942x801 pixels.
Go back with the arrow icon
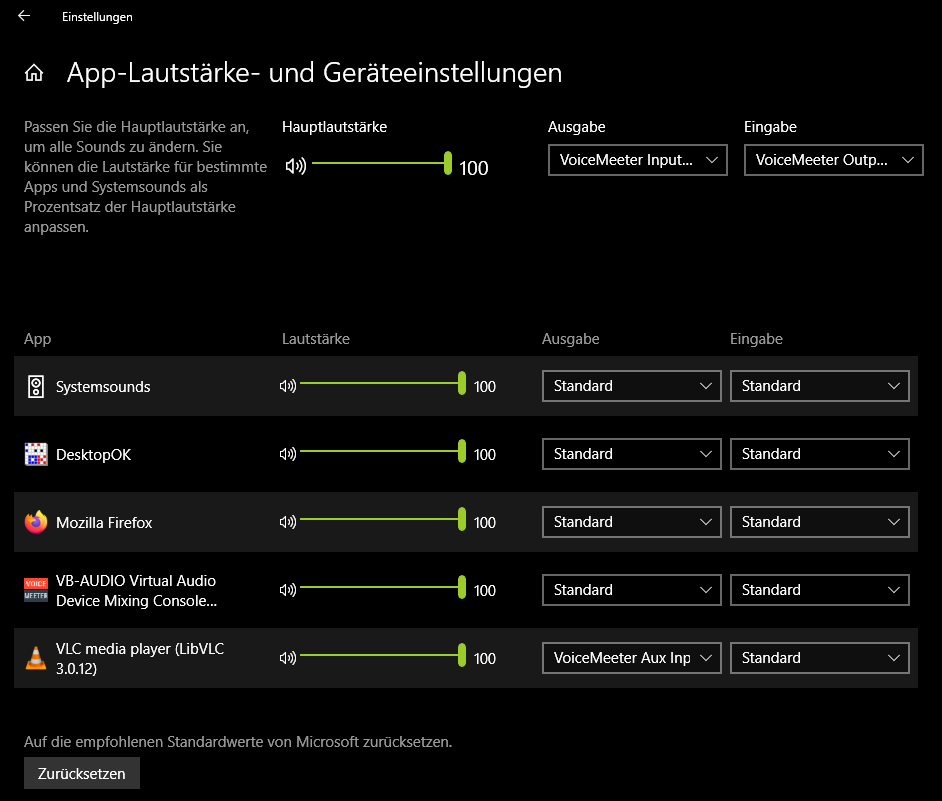(24, 16)
